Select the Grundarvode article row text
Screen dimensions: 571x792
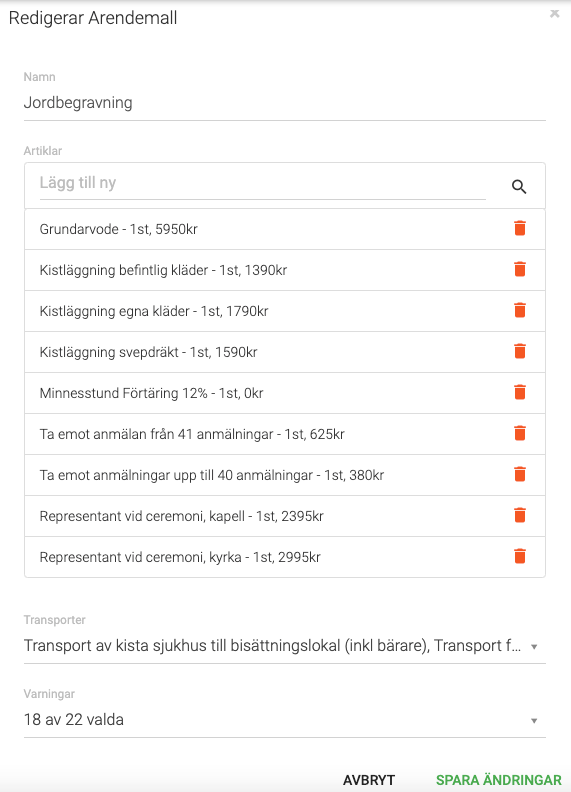pos(118,229)
